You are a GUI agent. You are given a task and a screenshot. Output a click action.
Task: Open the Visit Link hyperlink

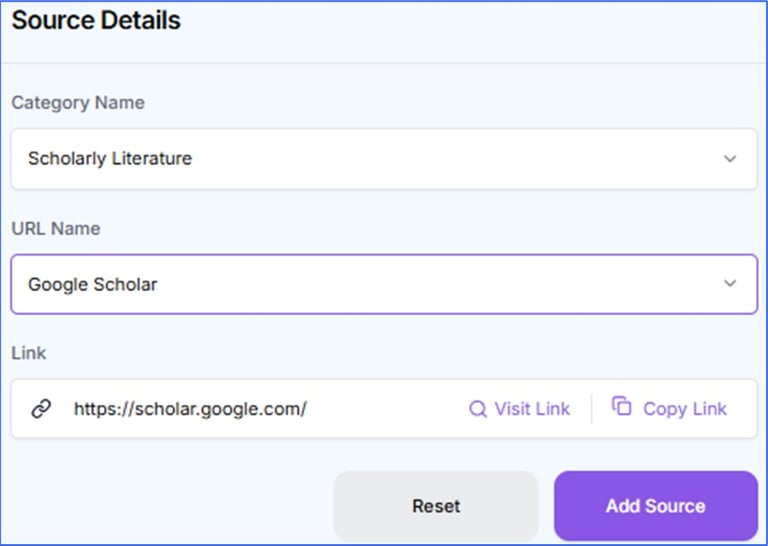532,408
